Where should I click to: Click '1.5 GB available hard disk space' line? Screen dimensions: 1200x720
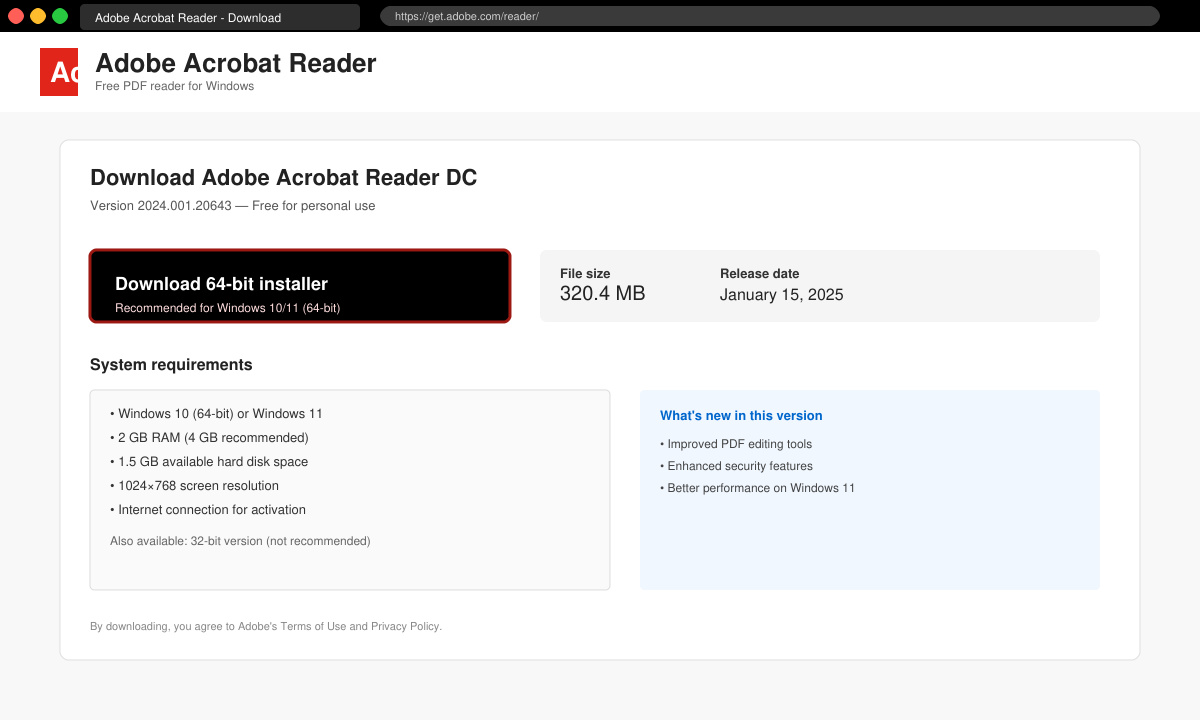click(x=209, y=462)
